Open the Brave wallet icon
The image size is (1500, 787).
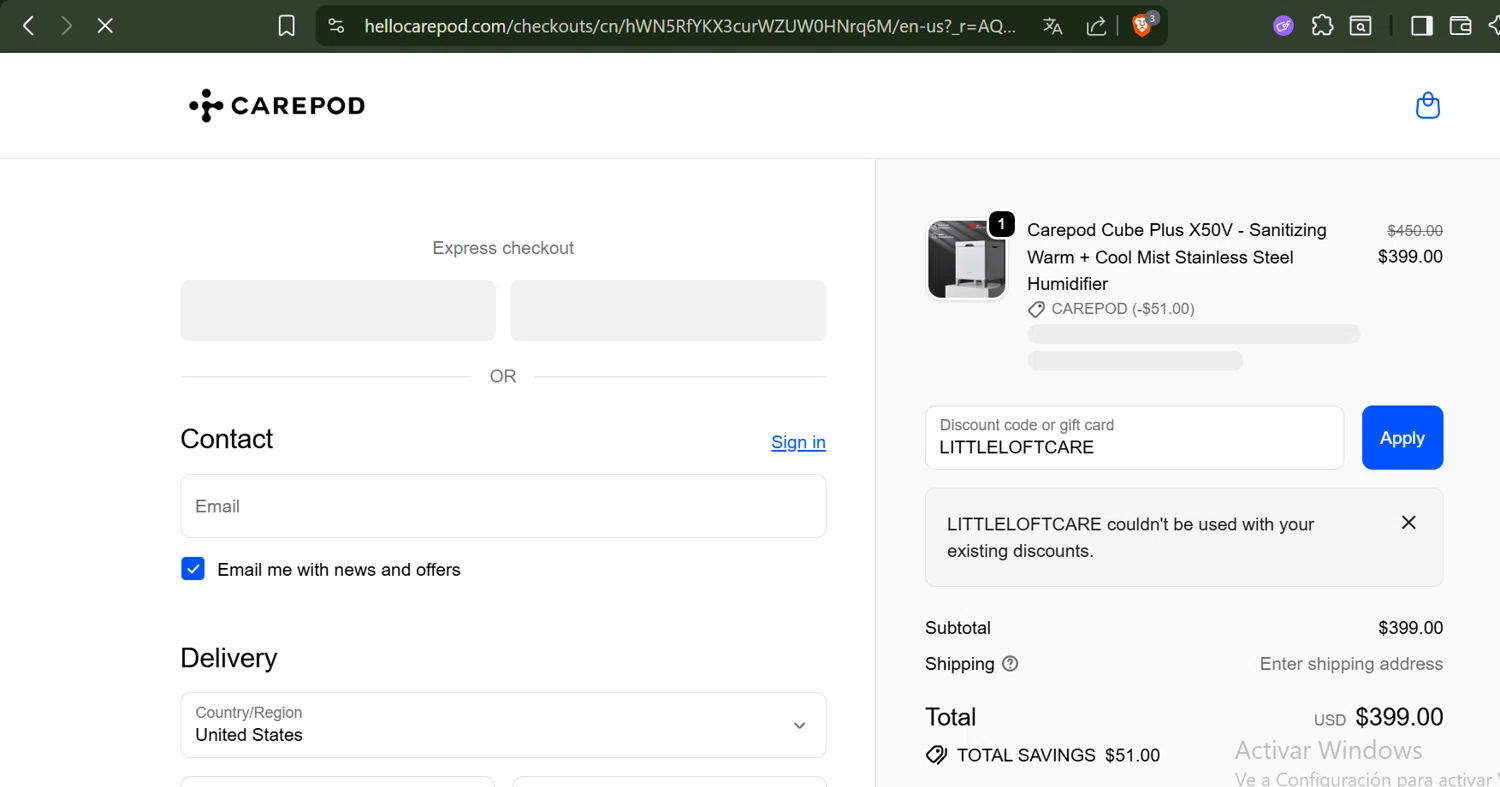(x=1461, y=26)
